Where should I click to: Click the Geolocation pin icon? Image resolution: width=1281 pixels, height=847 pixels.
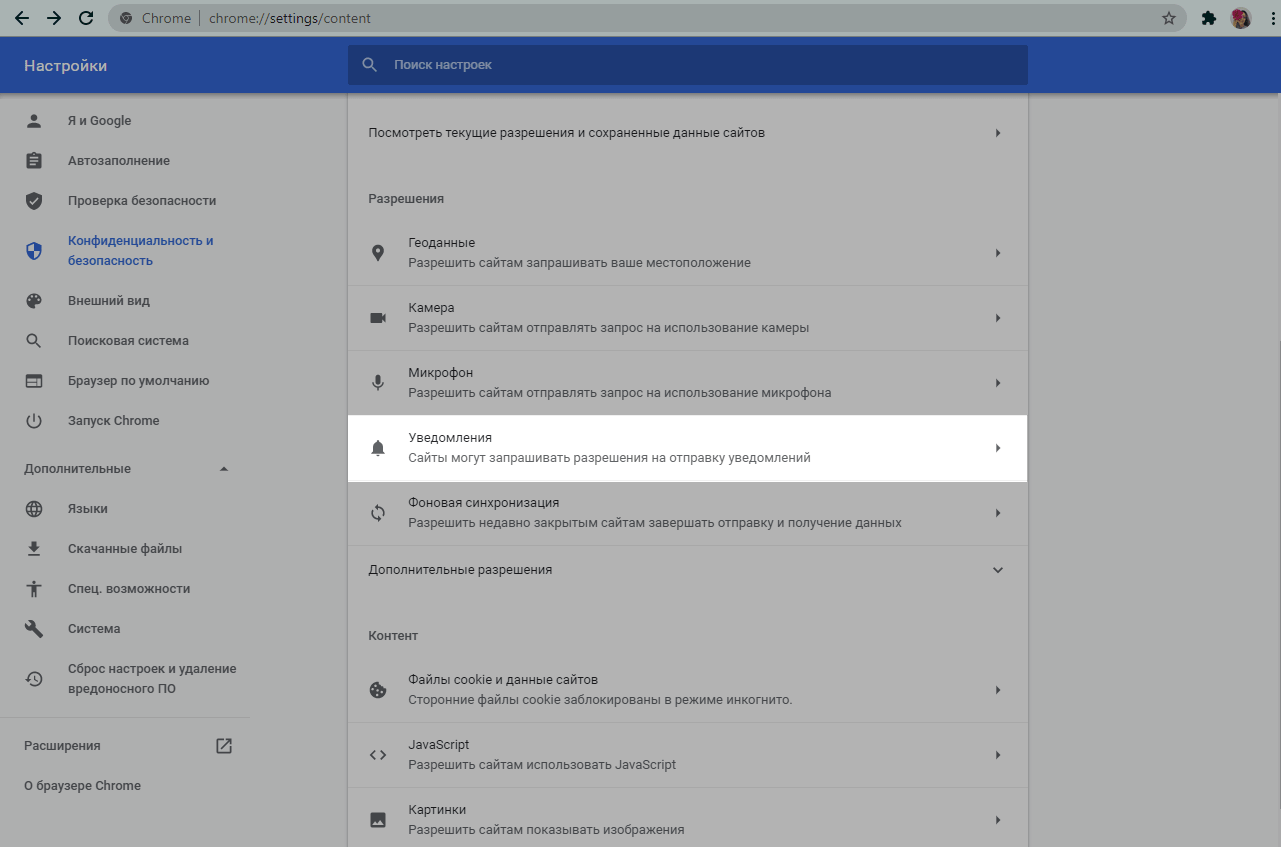click(x=378, y=253)
